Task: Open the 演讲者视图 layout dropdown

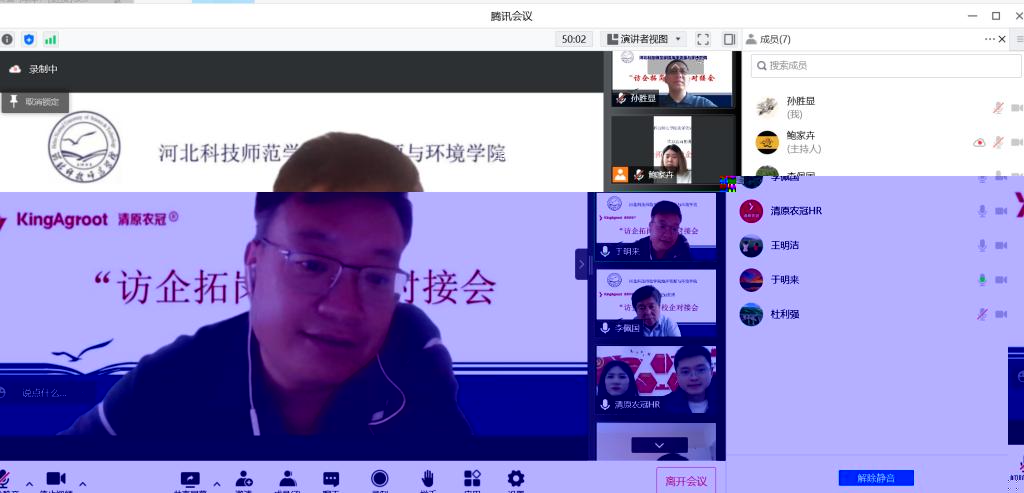Action: point(643,39)
